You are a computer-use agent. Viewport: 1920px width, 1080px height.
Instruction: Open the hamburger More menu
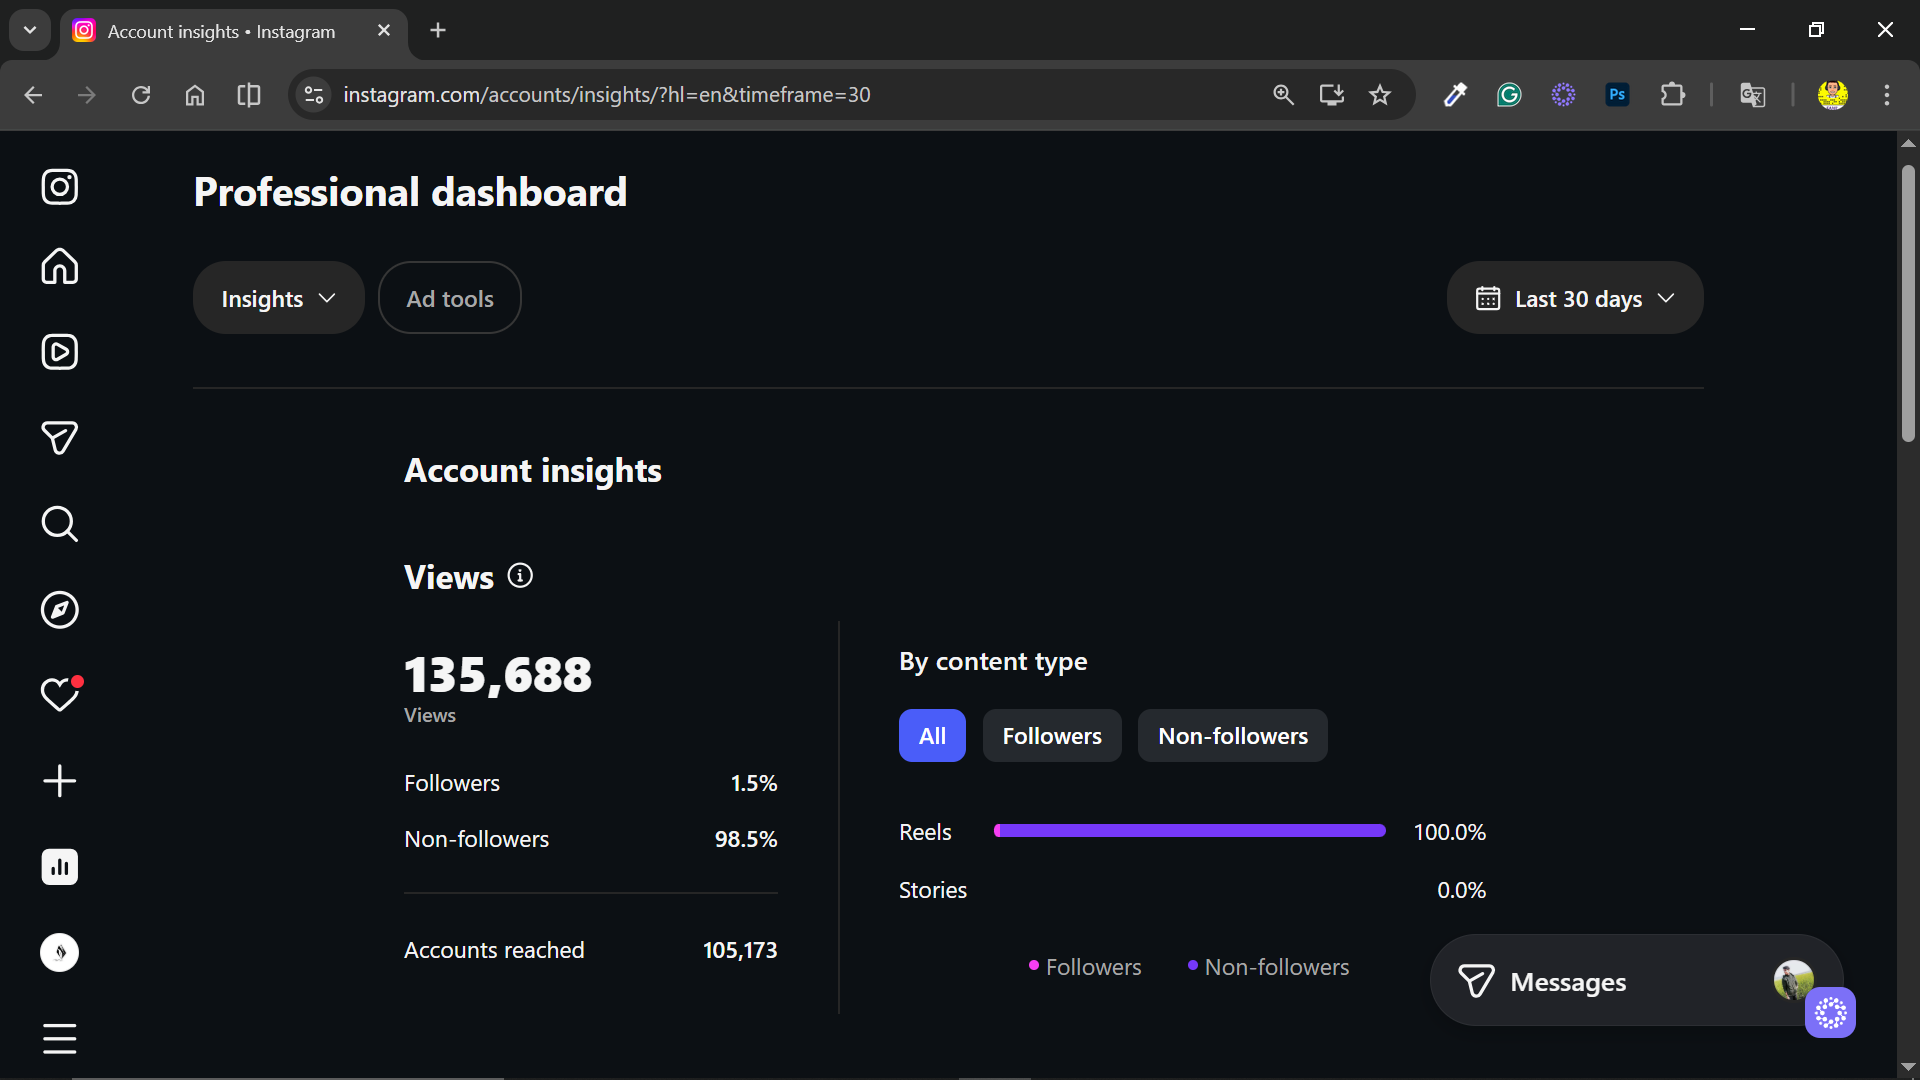60,1038
